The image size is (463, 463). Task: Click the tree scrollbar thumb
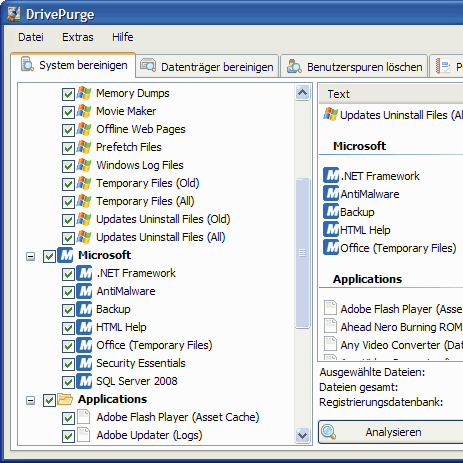(x=302, y=253)
